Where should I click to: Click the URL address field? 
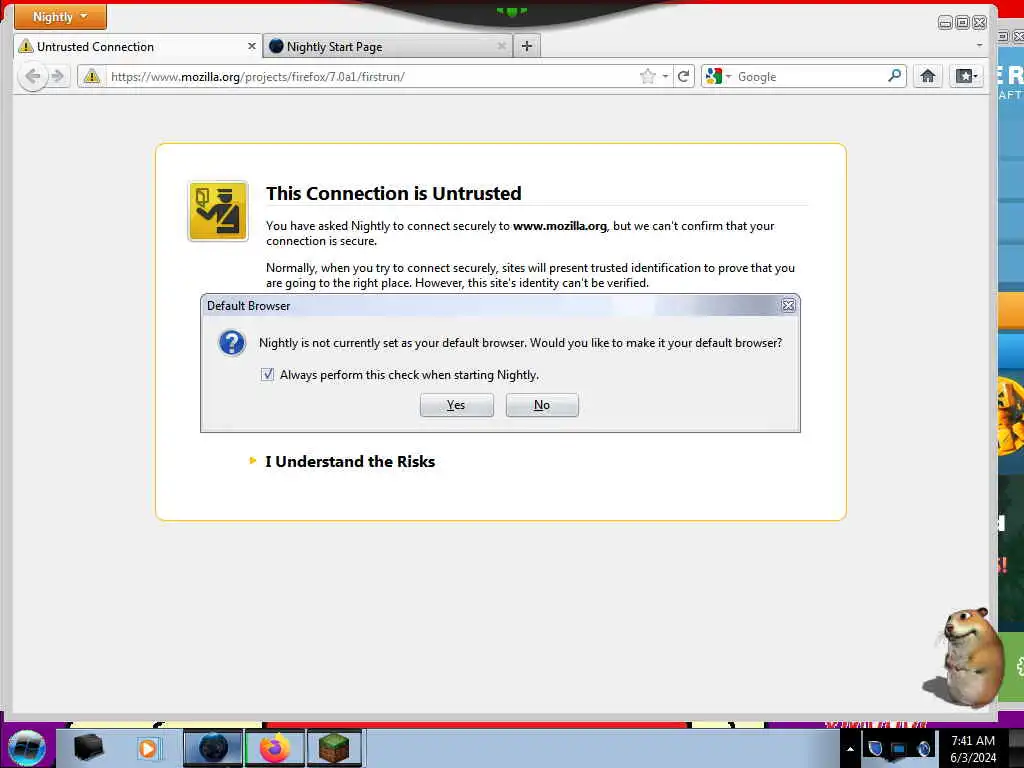372,76
